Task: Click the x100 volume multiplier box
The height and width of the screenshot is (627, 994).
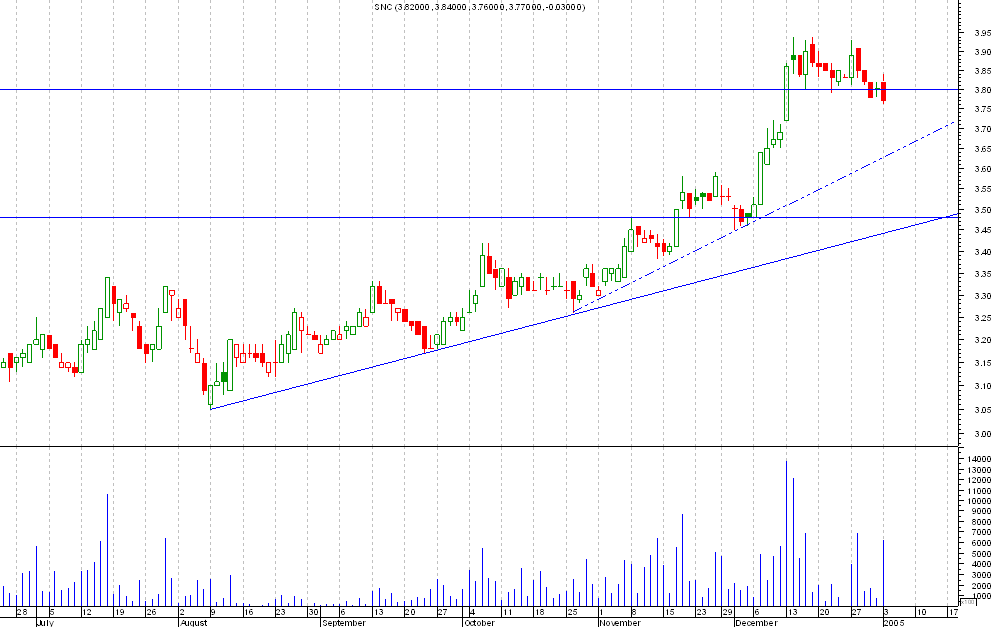Action: [967, 602]
